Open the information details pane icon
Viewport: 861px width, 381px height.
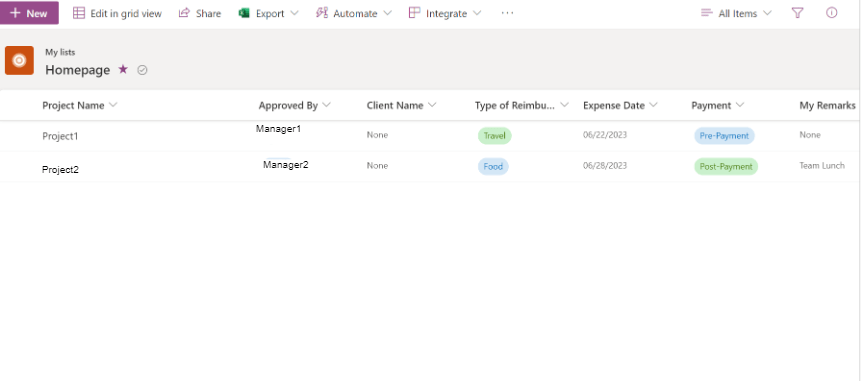tap(831, 13)
